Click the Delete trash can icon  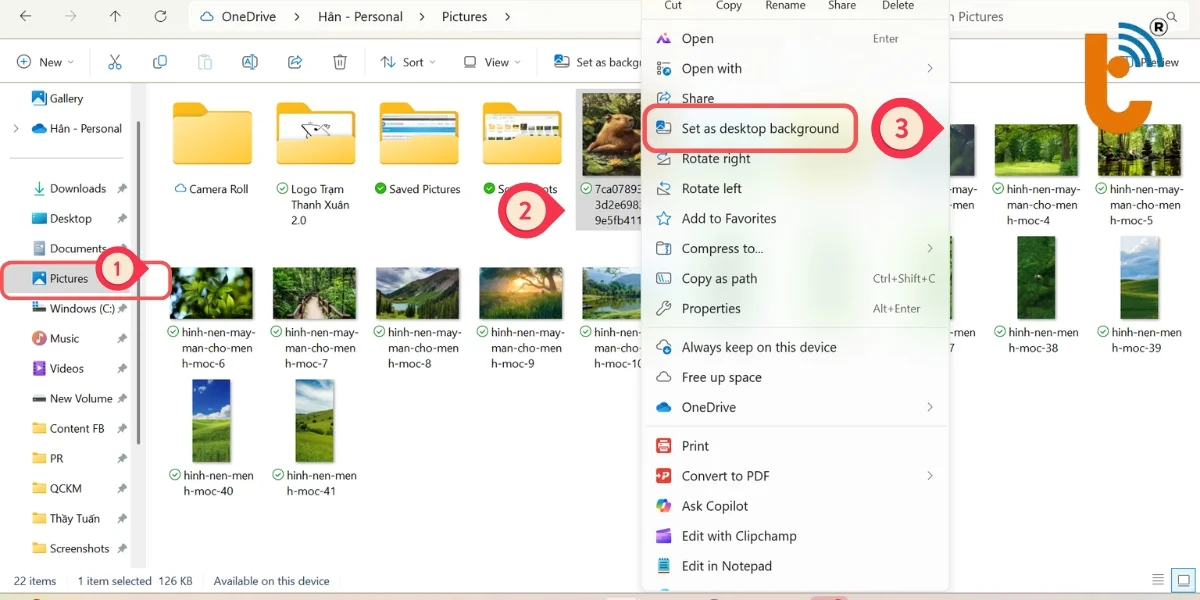pyautogui.click(x=340, y=62)
